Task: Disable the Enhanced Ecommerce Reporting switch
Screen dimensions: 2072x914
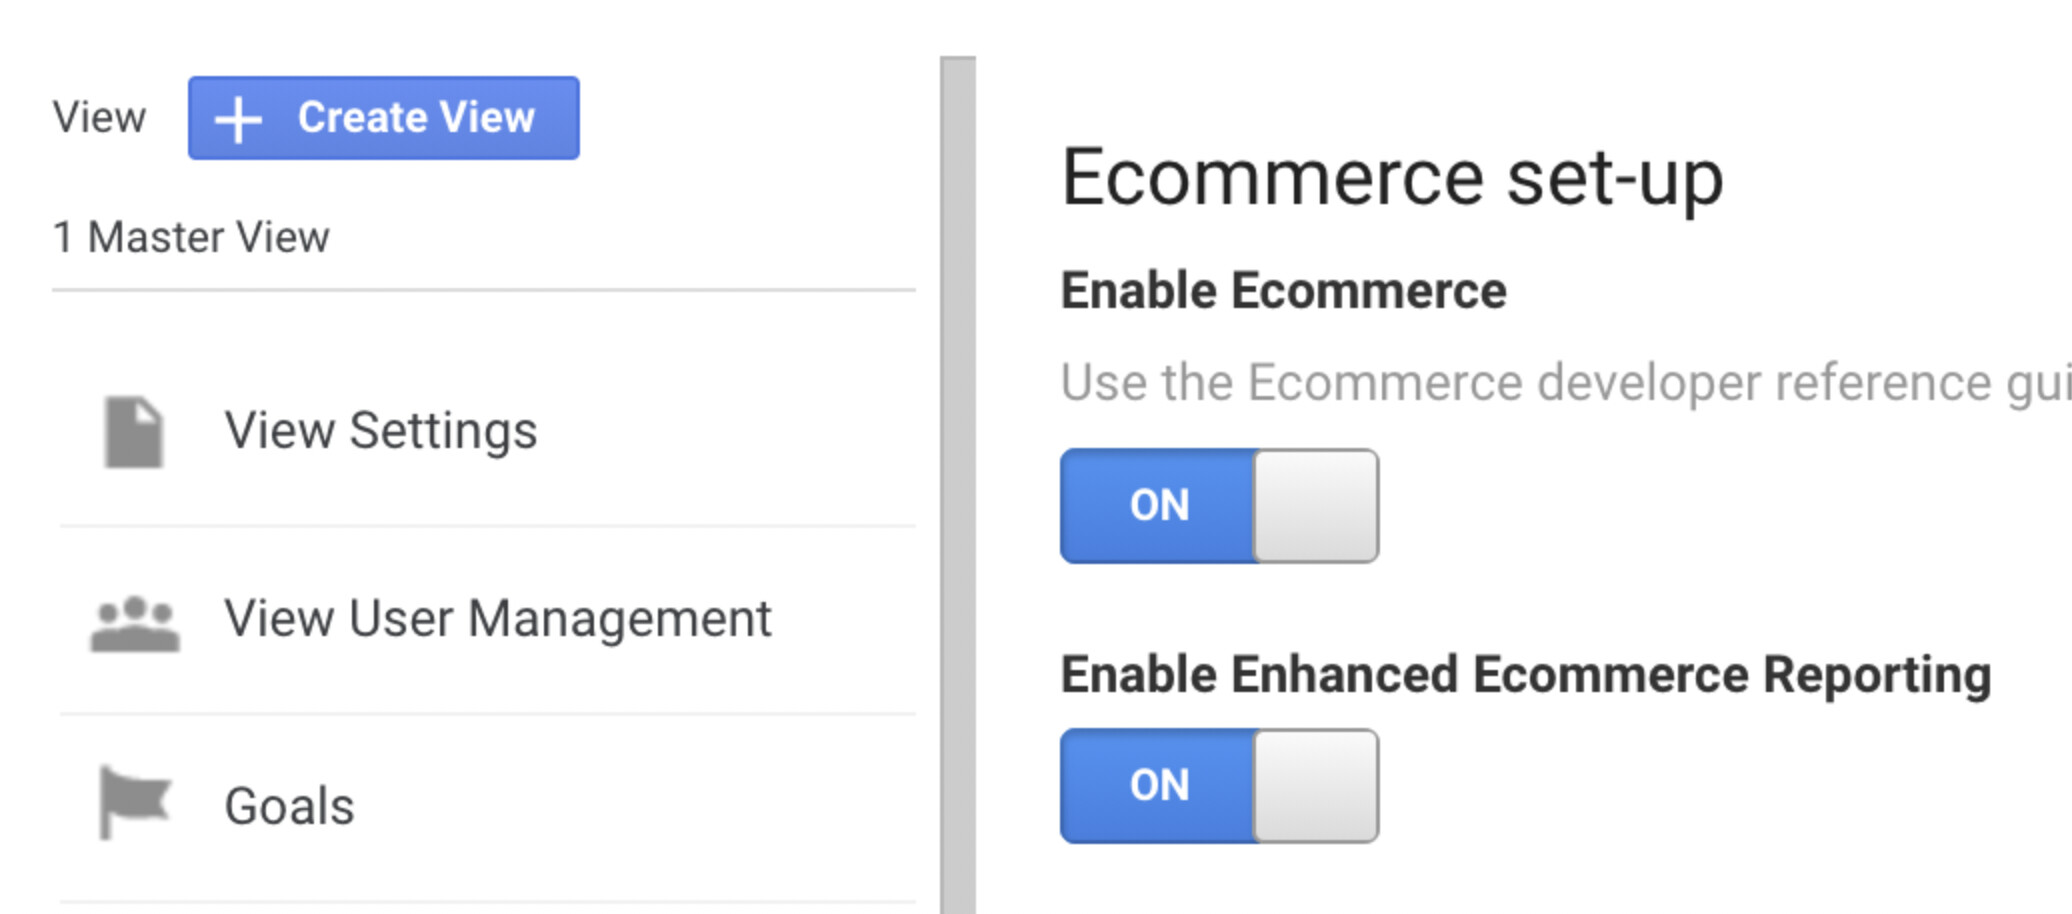Action: point(1219,786)
